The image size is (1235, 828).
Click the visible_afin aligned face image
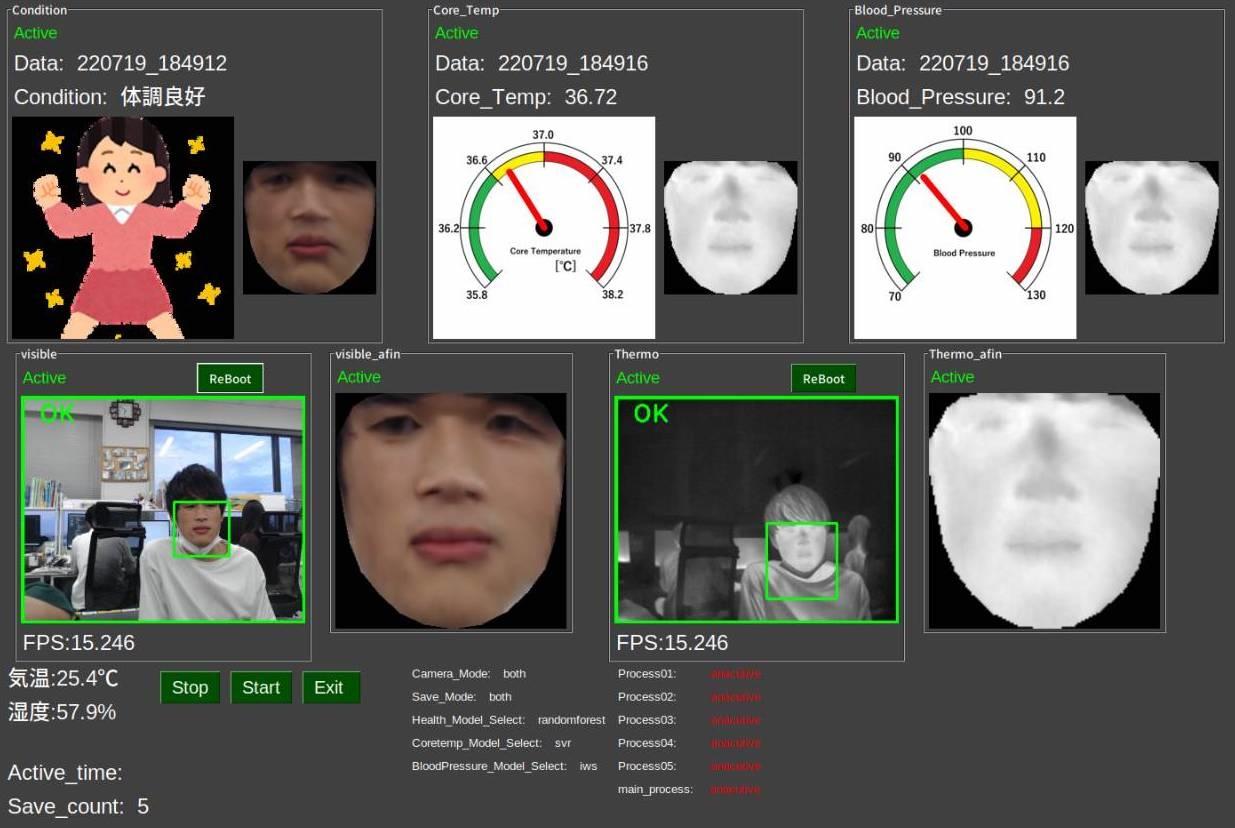coord(450,510)
